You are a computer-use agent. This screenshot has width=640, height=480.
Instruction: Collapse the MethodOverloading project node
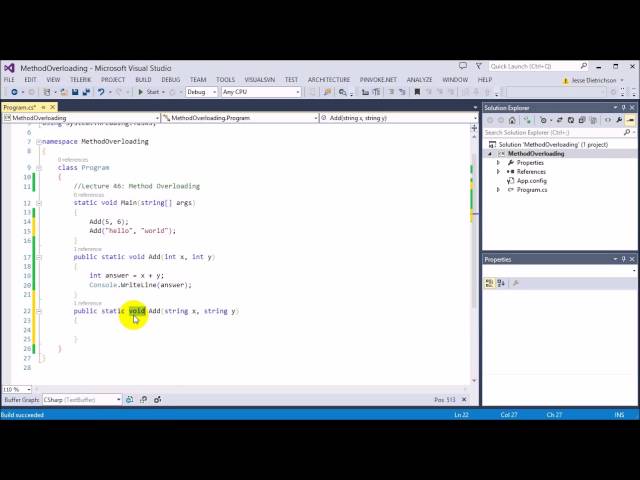[490, 154]
